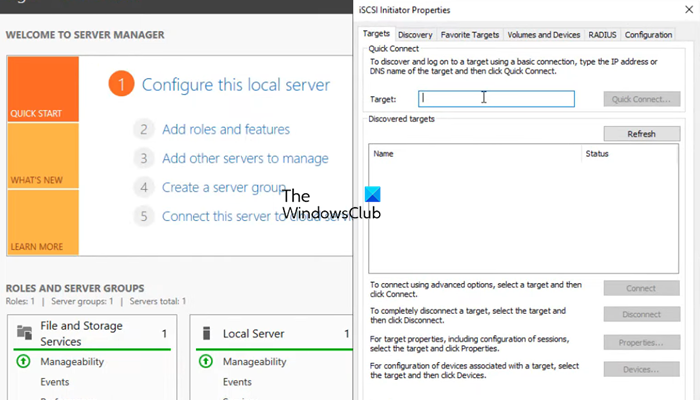The image size is (700, 400).
Task: Select the WHAT'S NEW tile
Action: pyautogui.click(x=43, y=155)
